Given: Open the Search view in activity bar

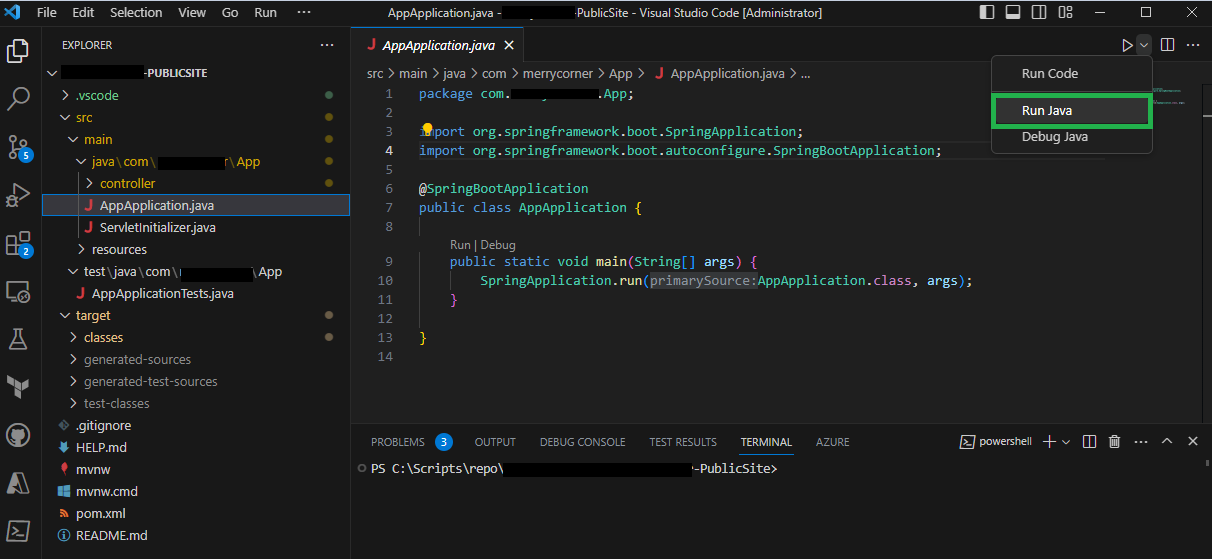Looking at the screenshot, I should pyautogui.click(x=18, y=98).
